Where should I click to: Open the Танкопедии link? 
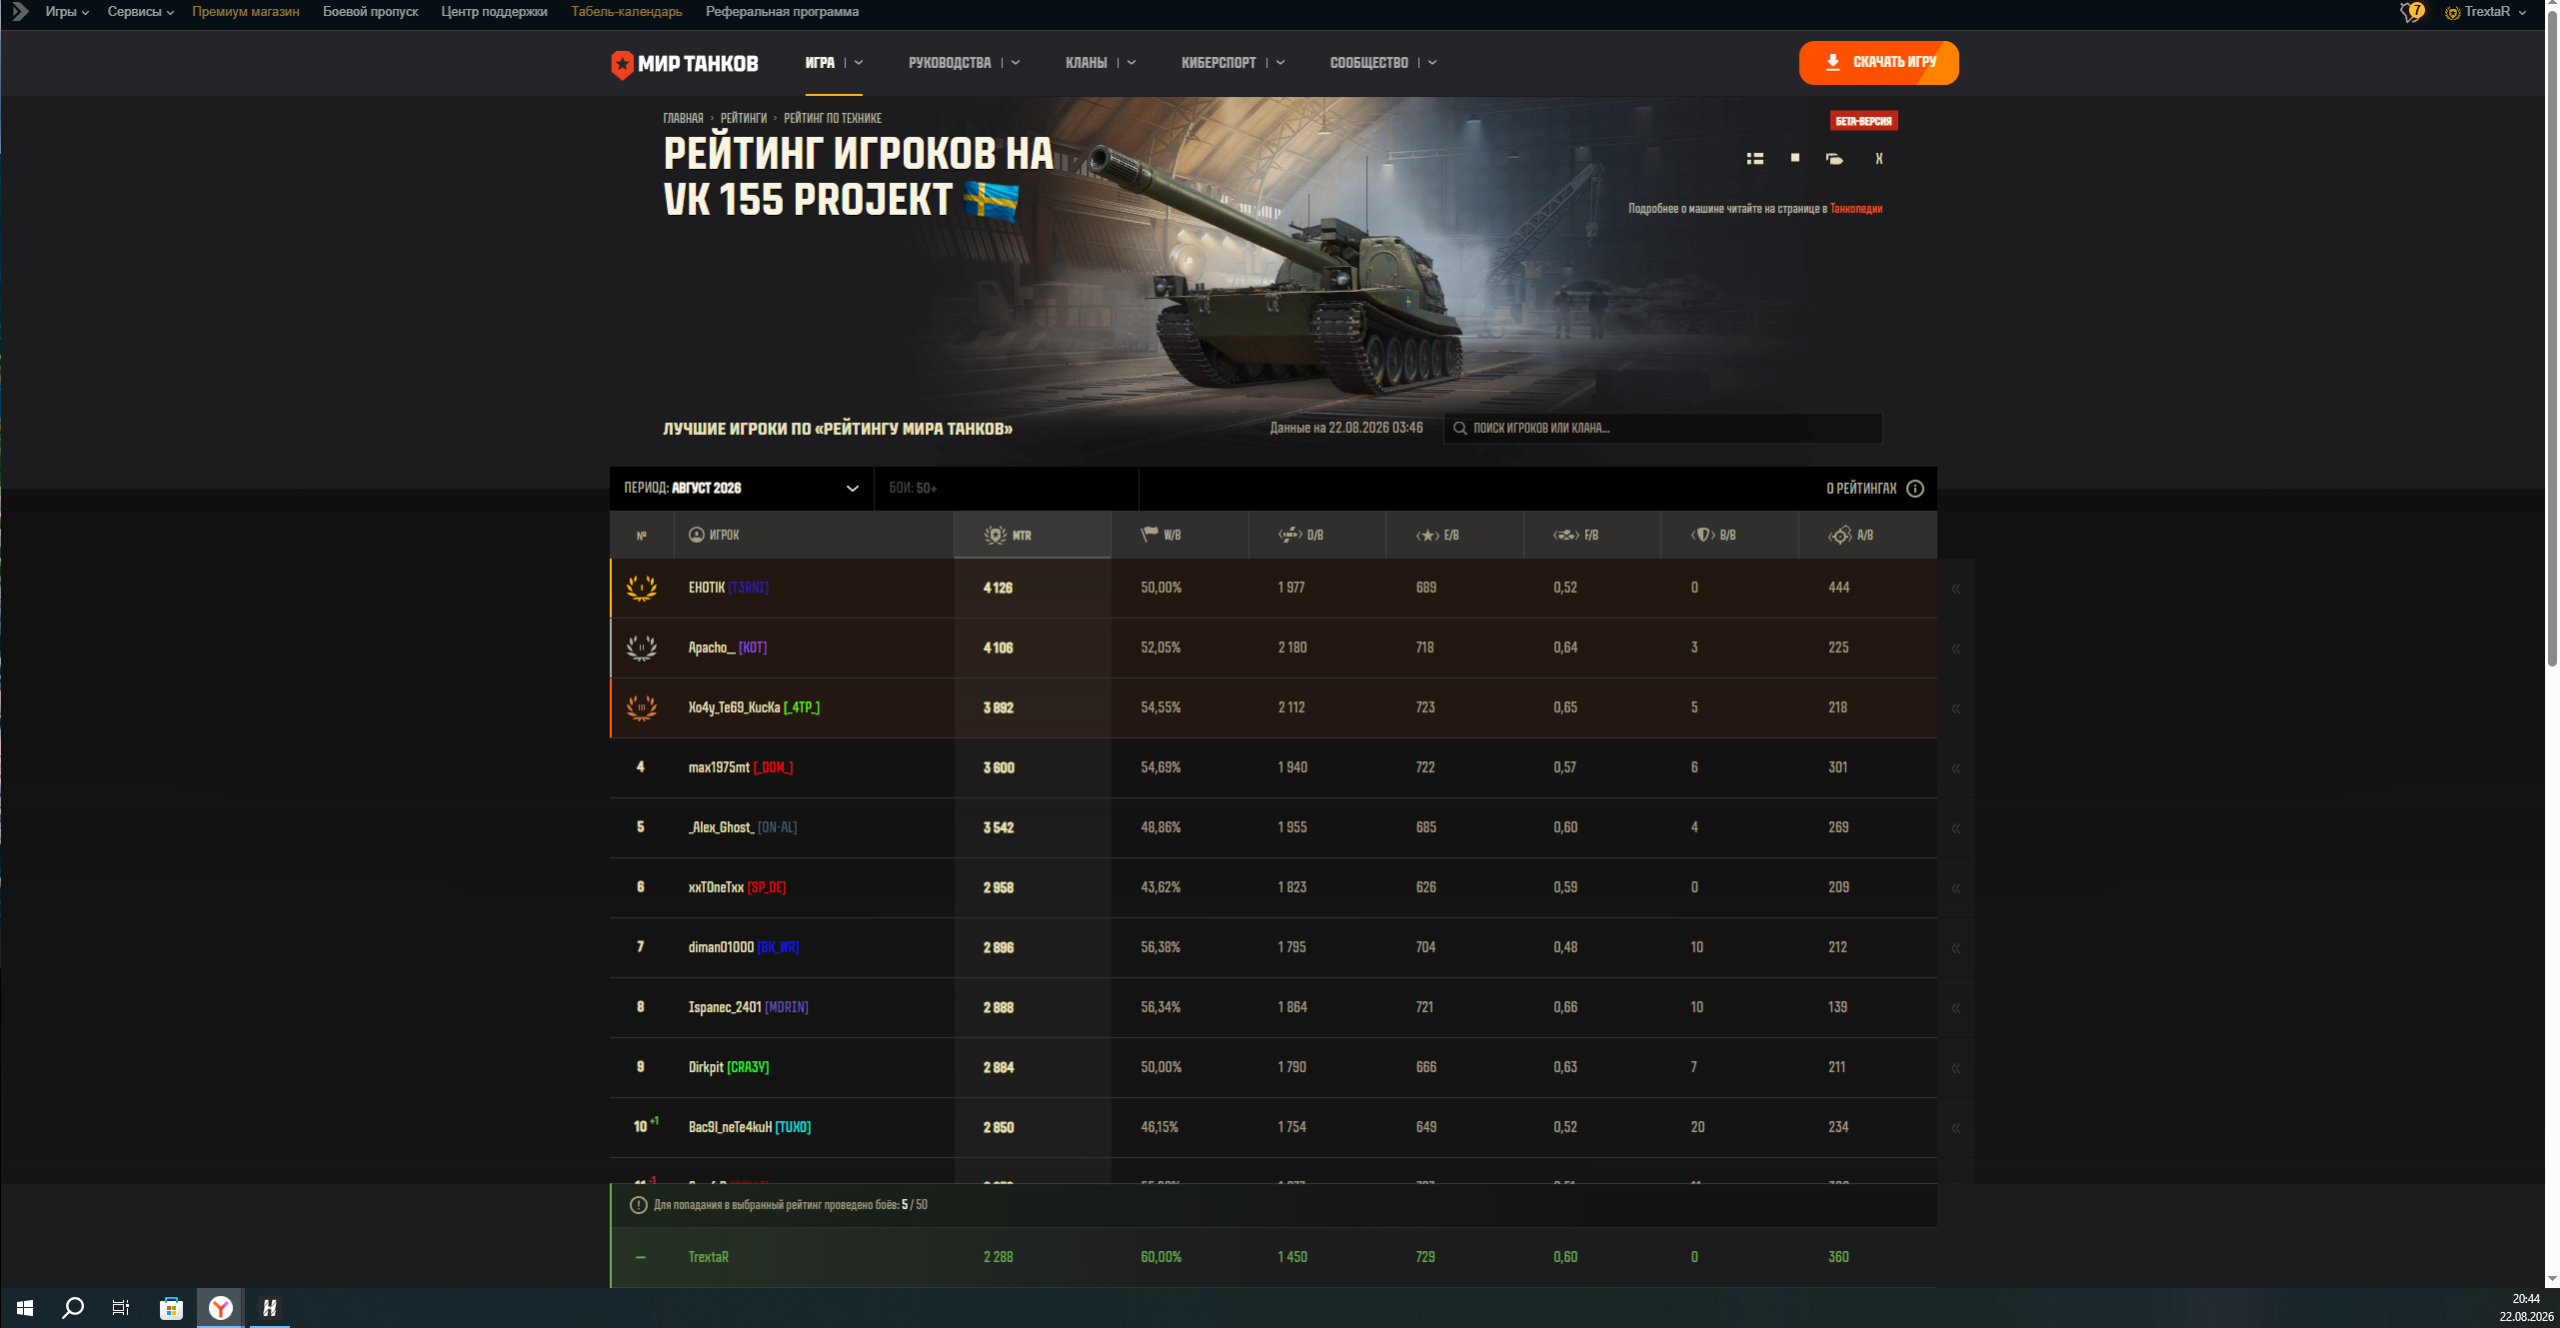click(1856, 209)
